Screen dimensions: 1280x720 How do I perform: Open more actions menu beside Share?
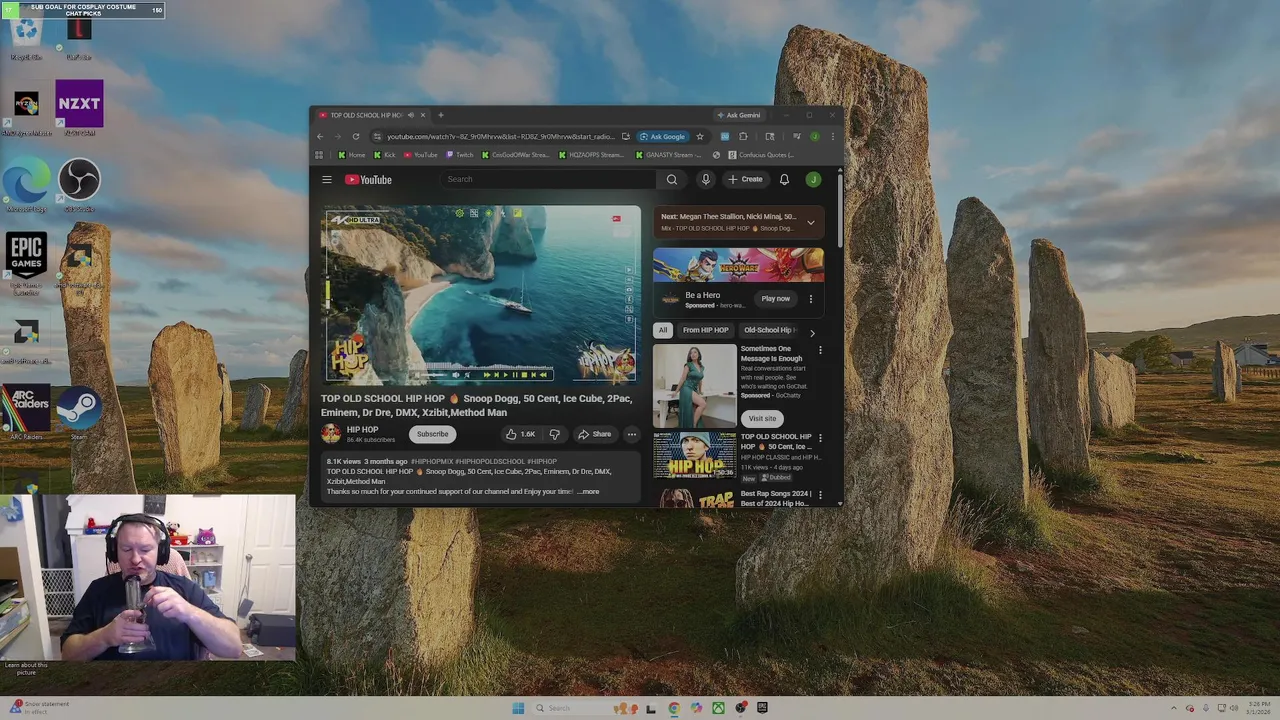631,434
